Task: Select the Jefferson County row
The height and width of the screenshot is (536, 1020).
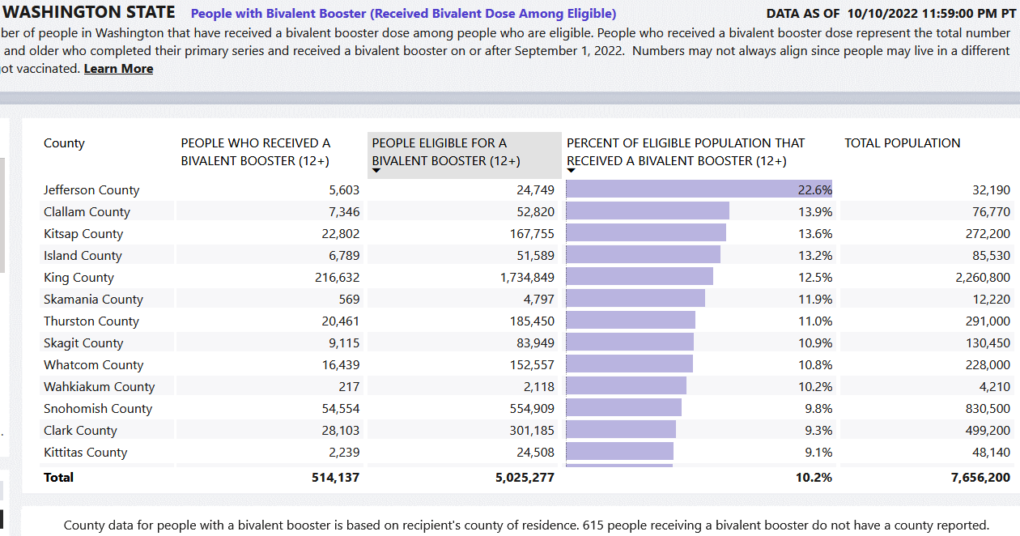Action: [x=91, y=190]
